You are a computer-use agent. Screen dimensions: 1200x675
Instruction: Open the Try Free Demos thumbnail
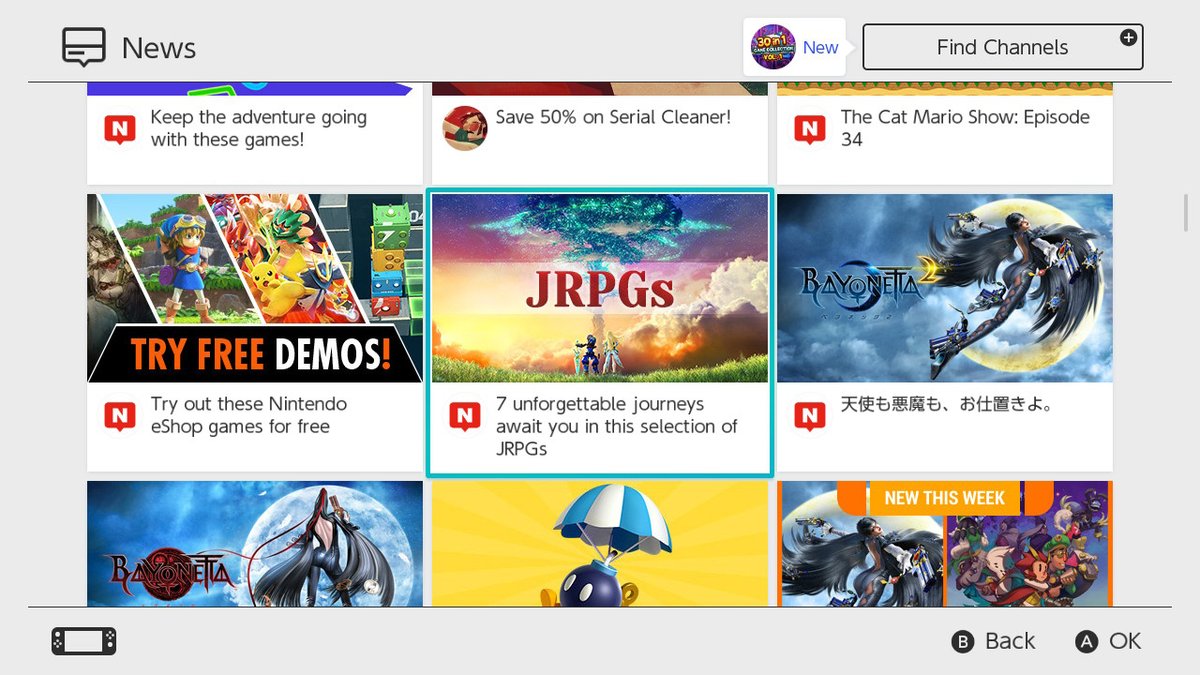[x=255, y=288]
